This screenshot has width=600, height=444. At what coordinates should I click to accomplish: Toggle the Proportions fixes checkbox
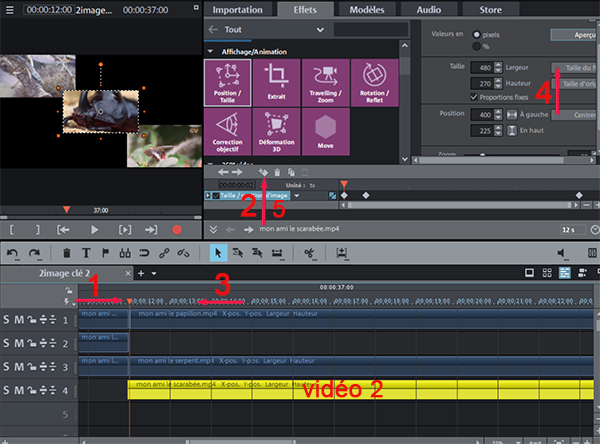click(474, 97)
